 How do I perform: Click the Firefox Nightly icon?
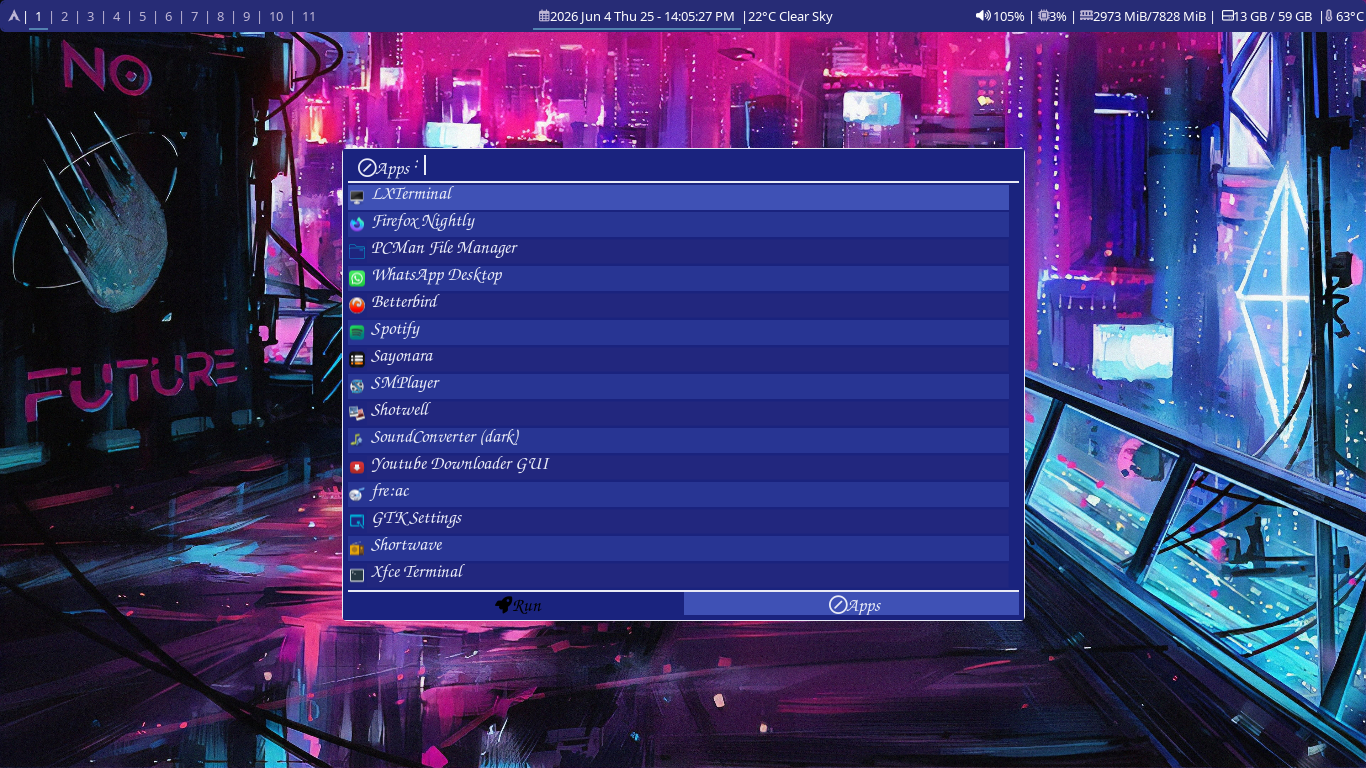pyautogui.click(x=357, y=224)
